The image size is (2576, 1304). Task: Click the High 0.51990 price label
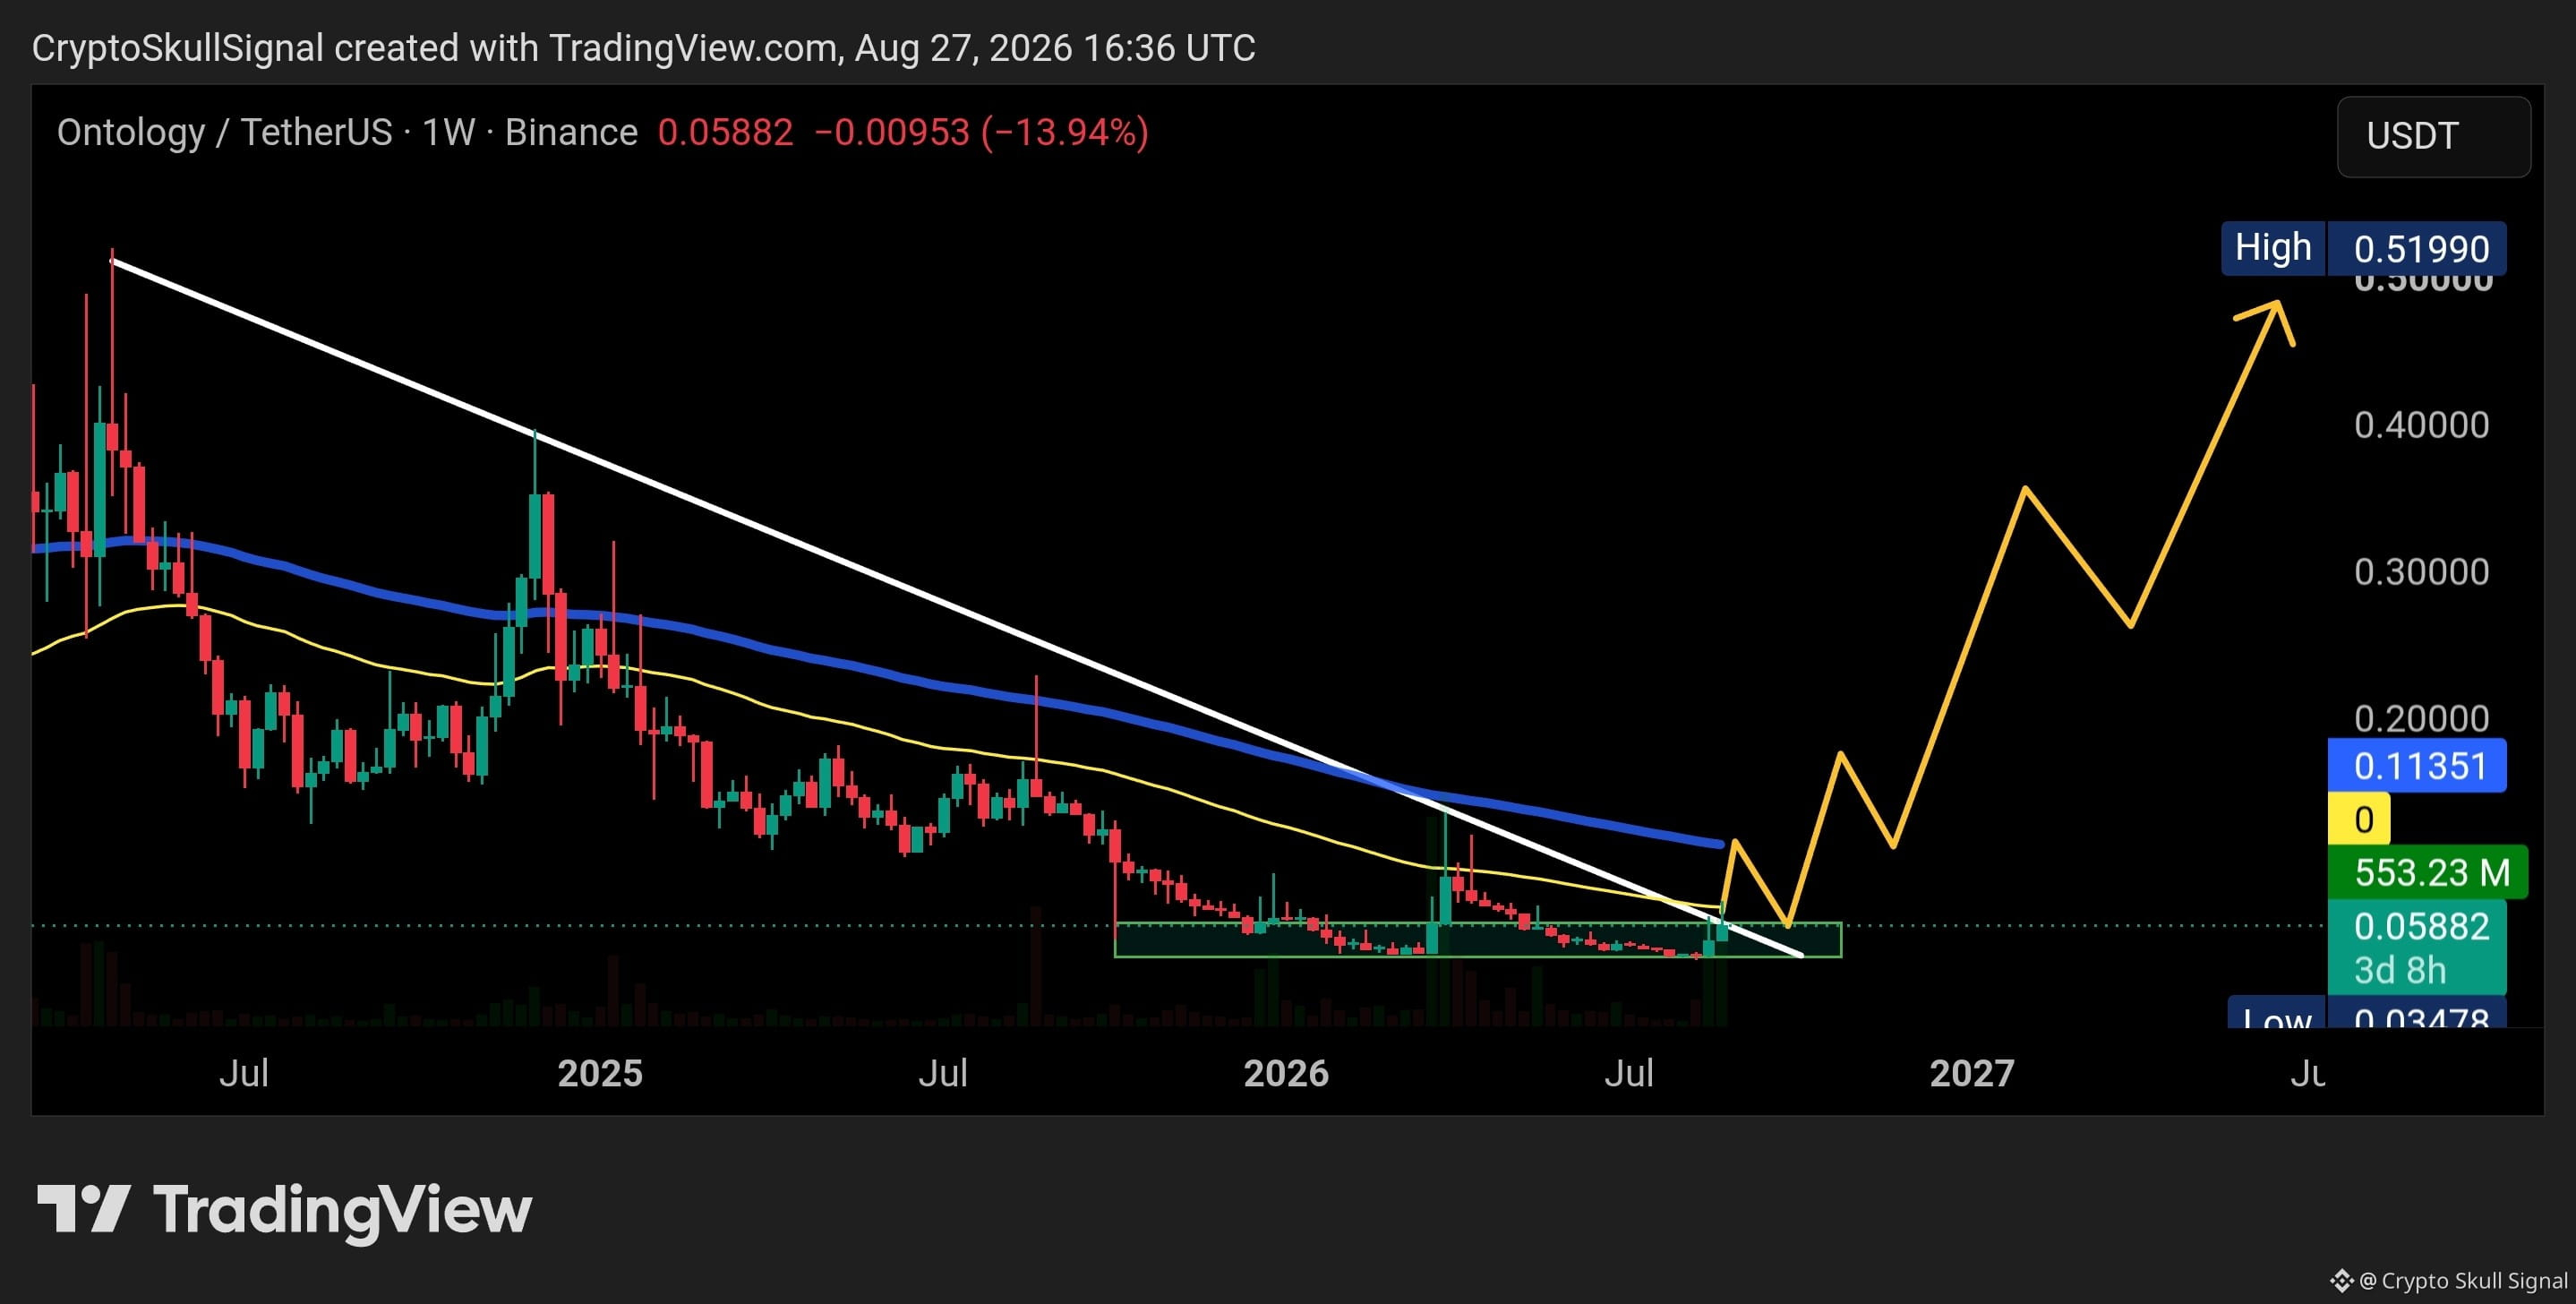2363,248
